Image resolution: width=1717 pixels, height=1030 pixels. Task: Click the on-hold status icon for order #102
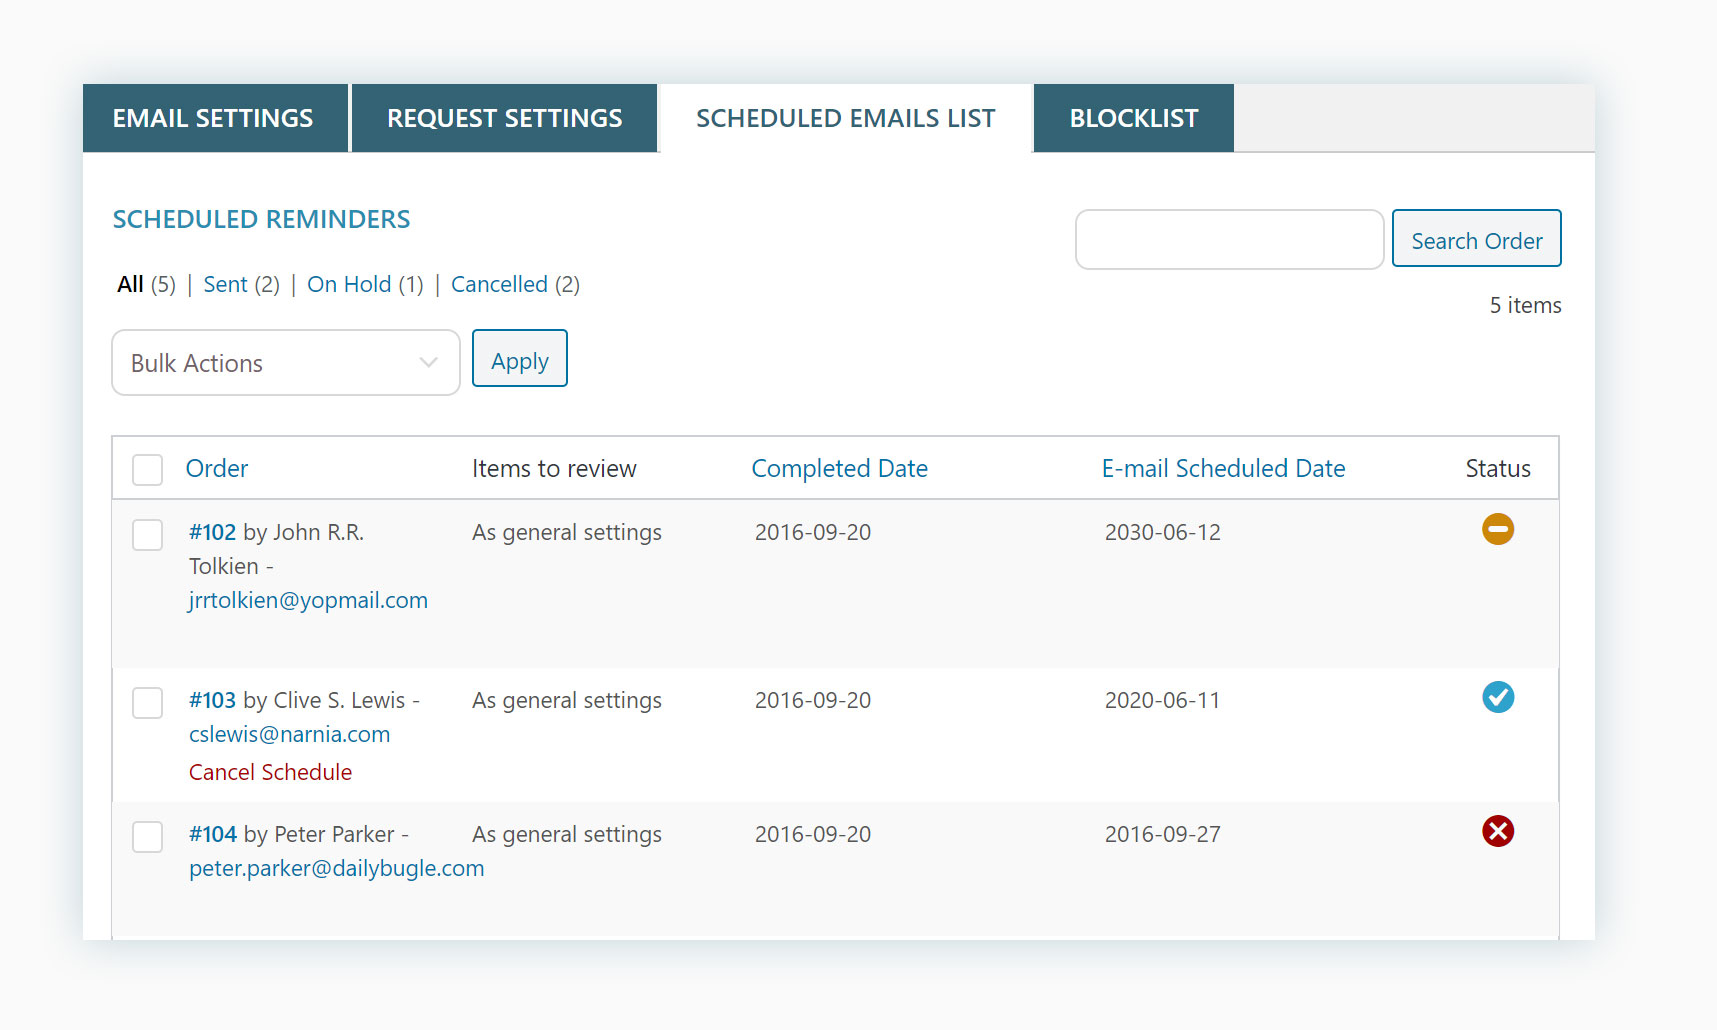pyautogui.click(x=1497, y=529)
